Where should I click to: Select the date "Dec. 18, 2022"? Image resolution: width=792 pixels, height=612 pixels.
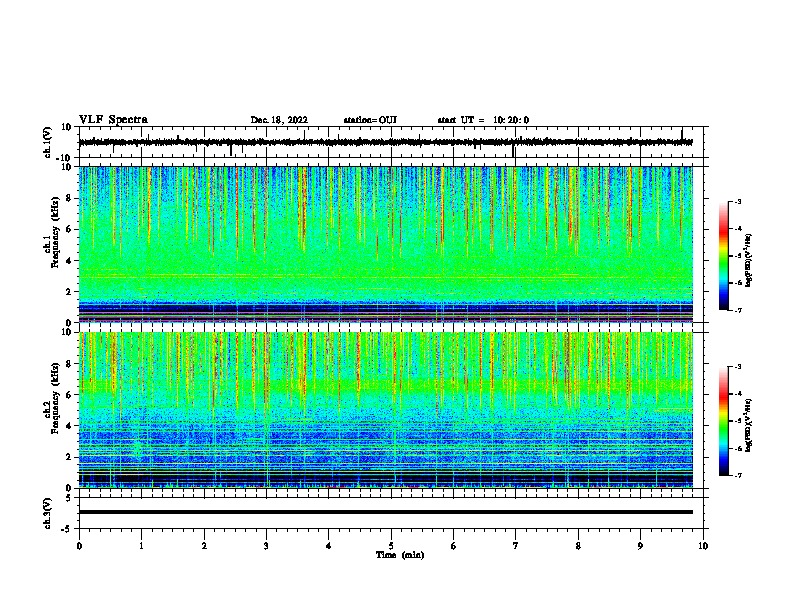279,120
